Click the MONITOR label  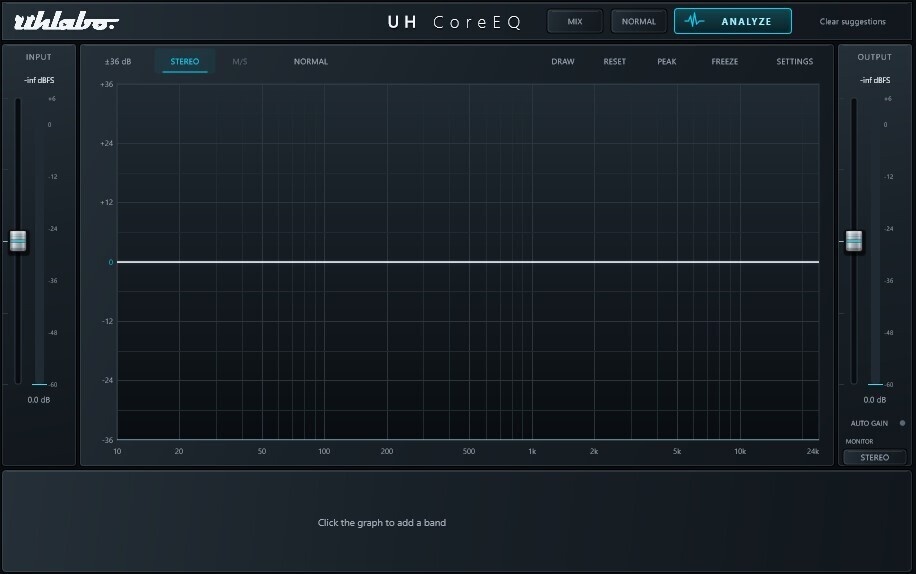(x=859, y=441)
